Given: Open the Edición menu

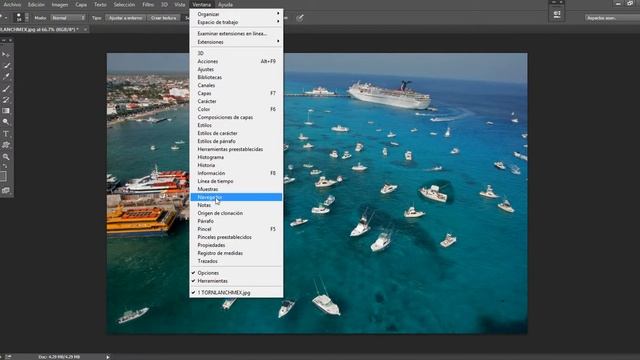Looking at the screenshot, I should pos(36,4).
